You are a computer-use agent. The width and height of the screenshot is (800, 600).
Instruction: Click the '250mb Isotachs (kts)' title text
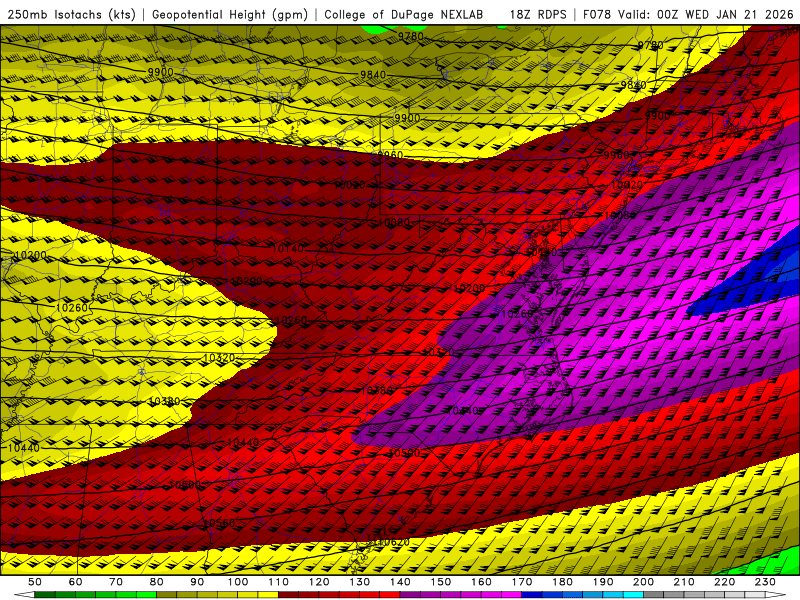(71, 14)
